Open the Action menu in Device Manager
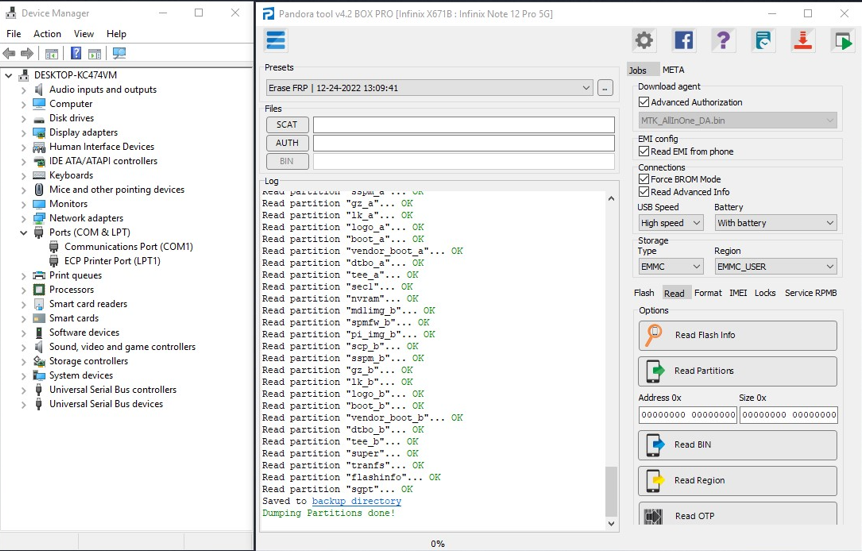This screenshot has width=862, height=551. pos(47,34)
